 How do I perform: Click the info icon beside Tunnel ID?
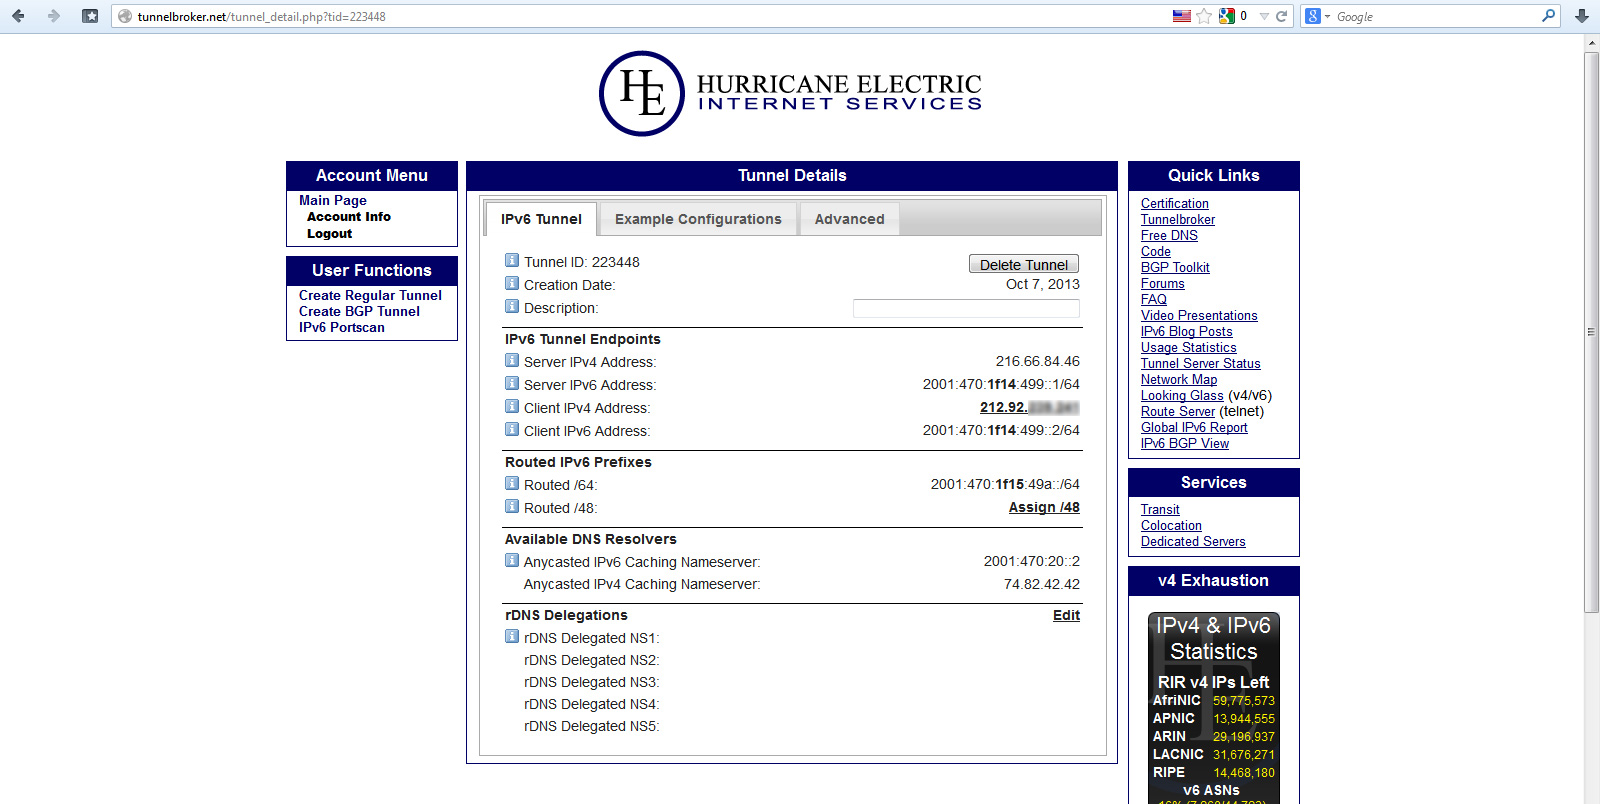point(512,261)
